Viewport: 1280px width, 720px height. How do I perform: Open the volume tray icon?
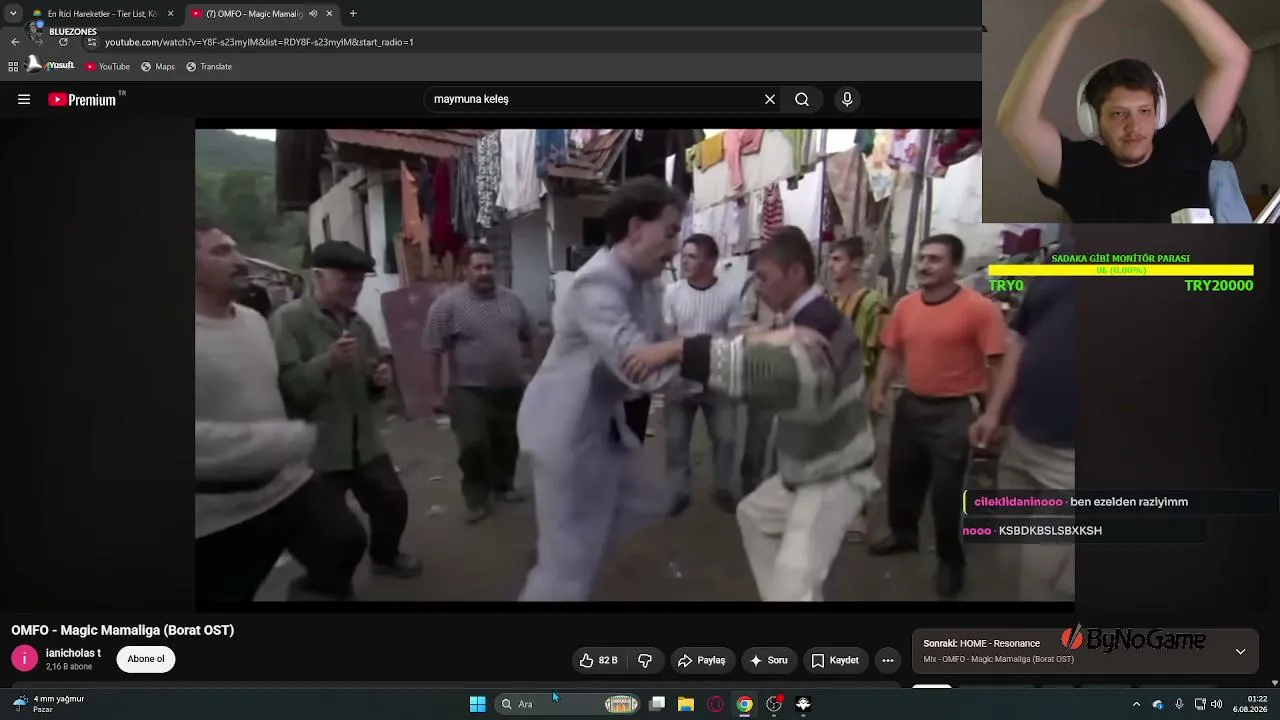[x=1217, y=704]
